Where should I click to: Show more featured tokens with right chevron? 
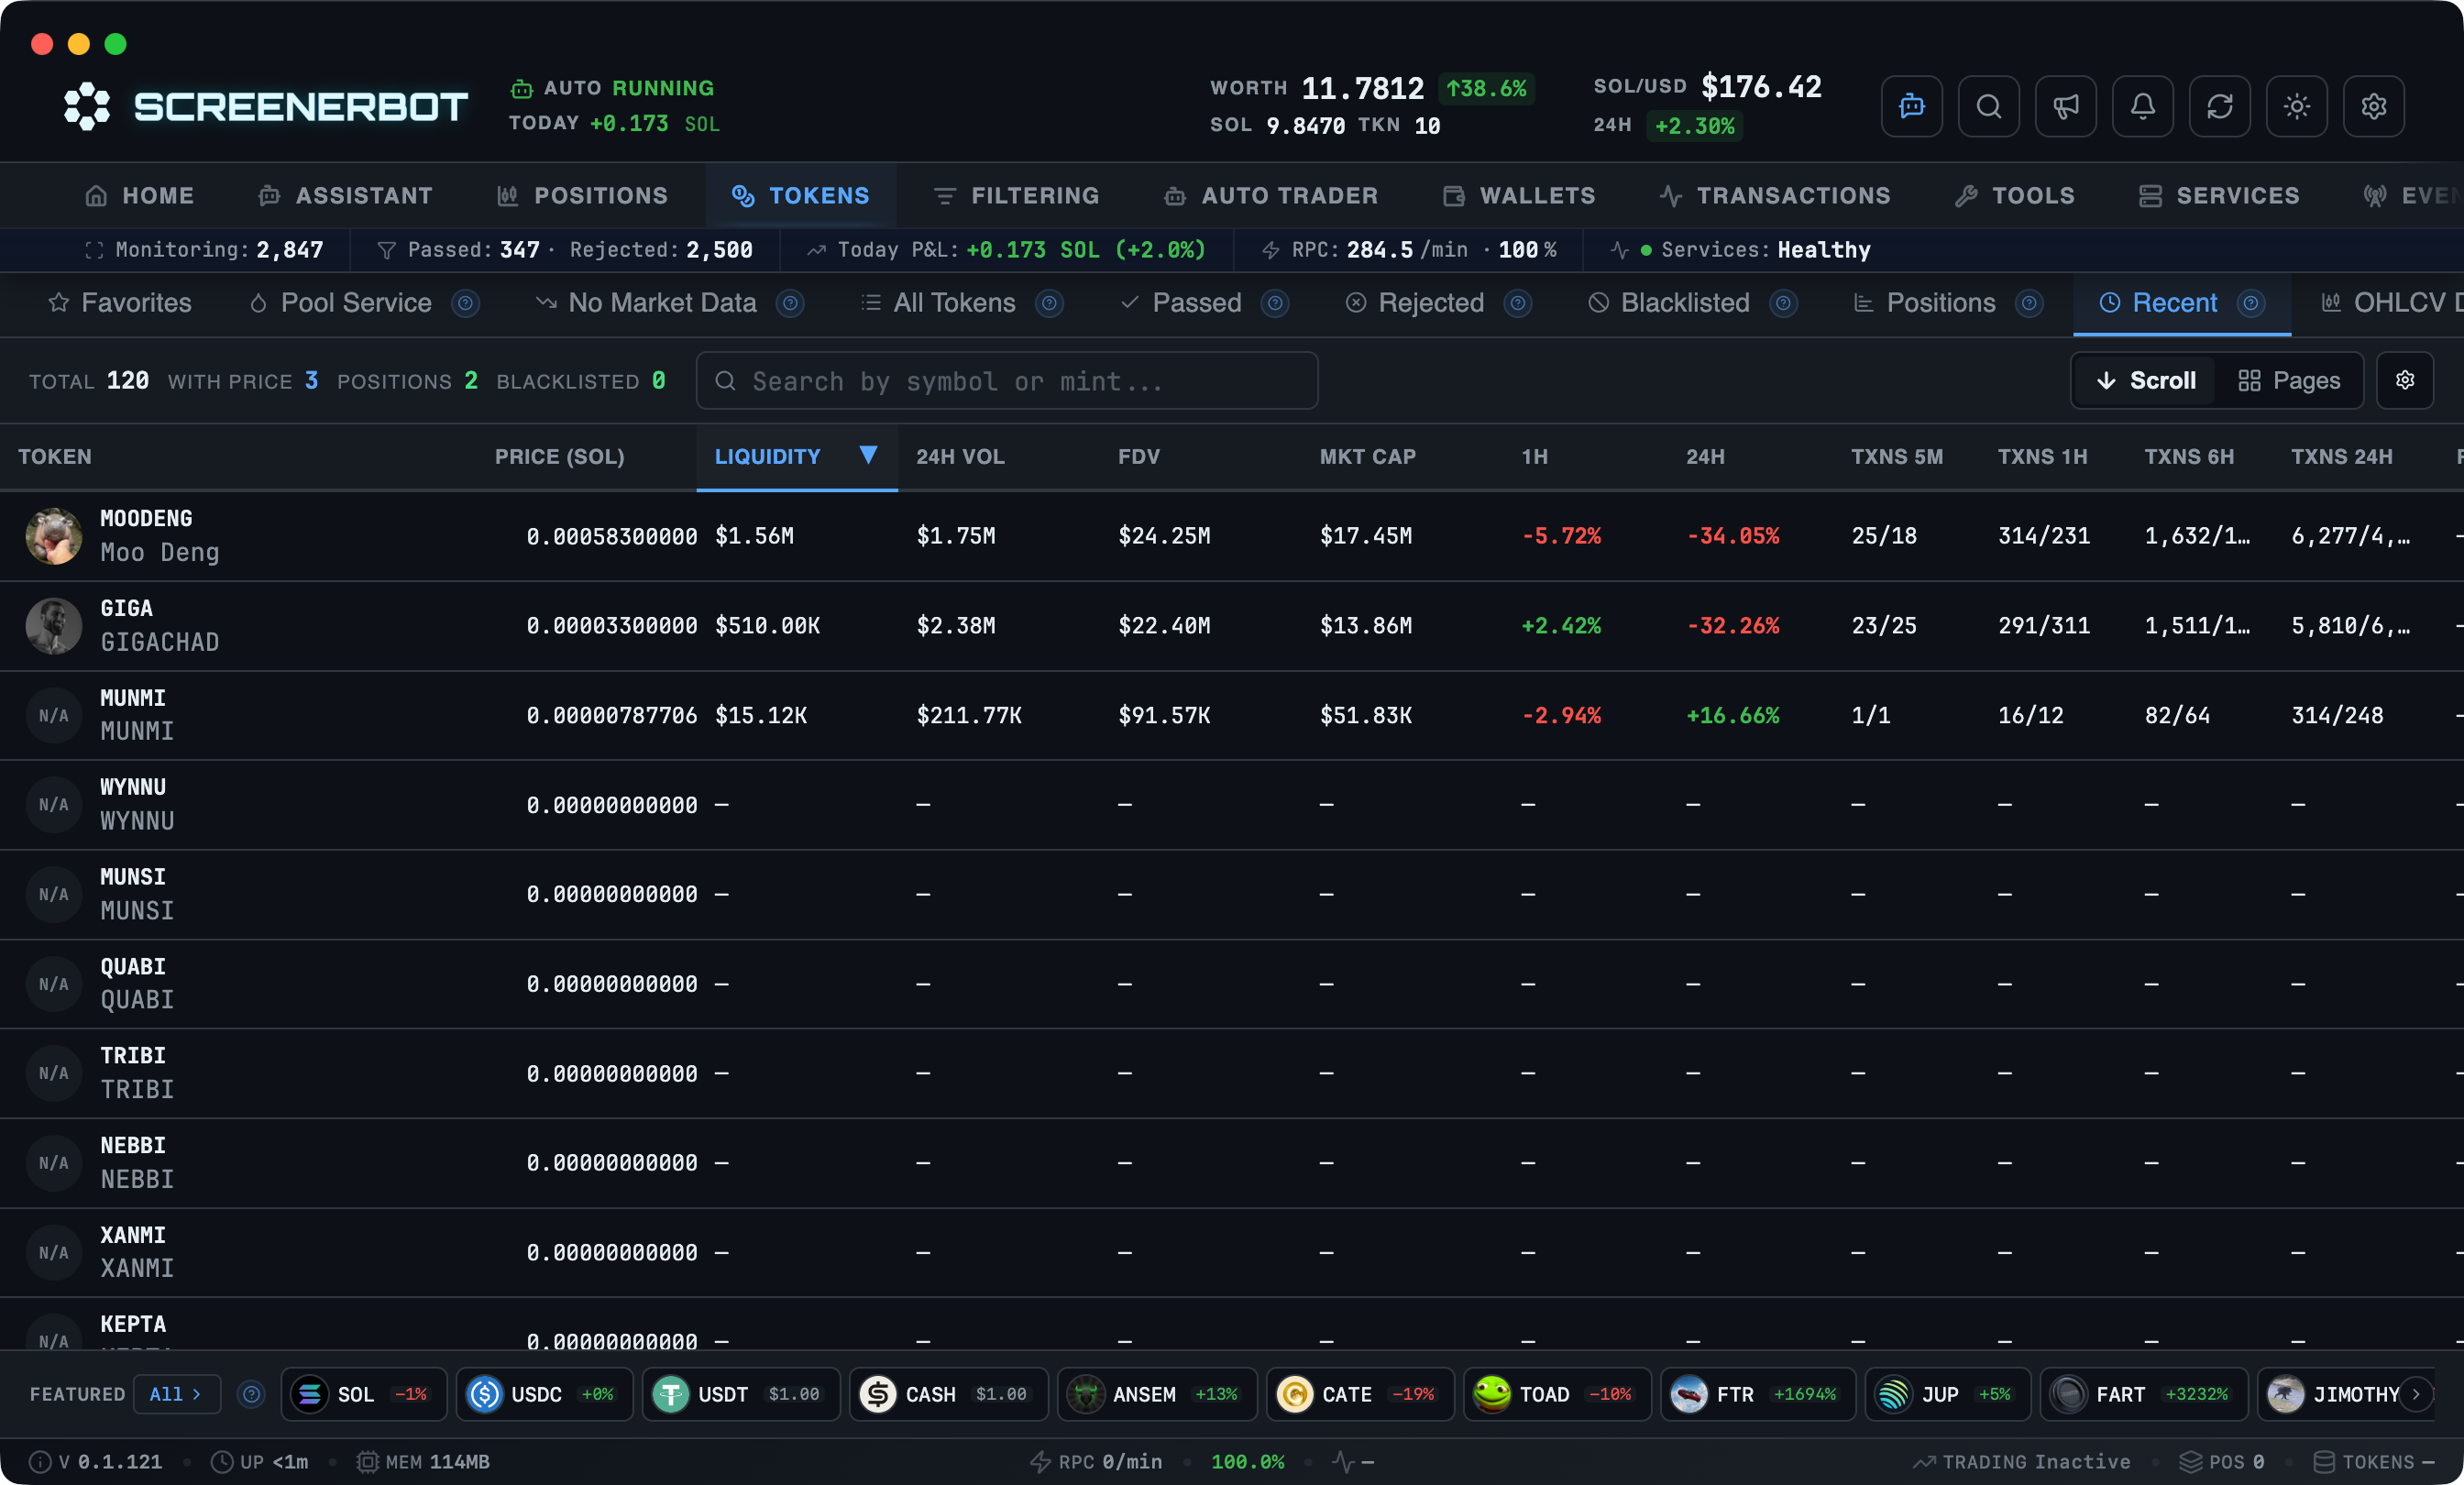(x=2415, y=1394)
